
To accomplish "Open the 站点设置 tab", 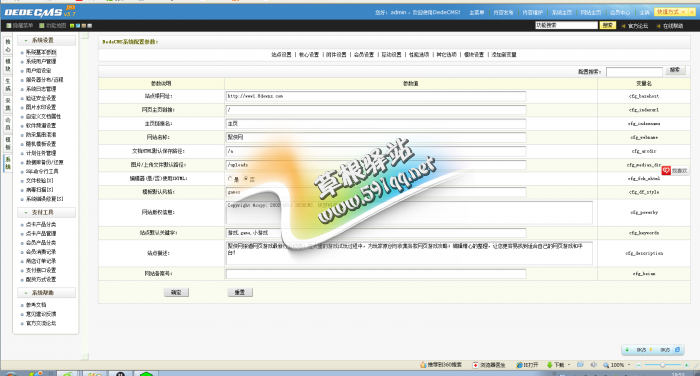I will [281, 54].
